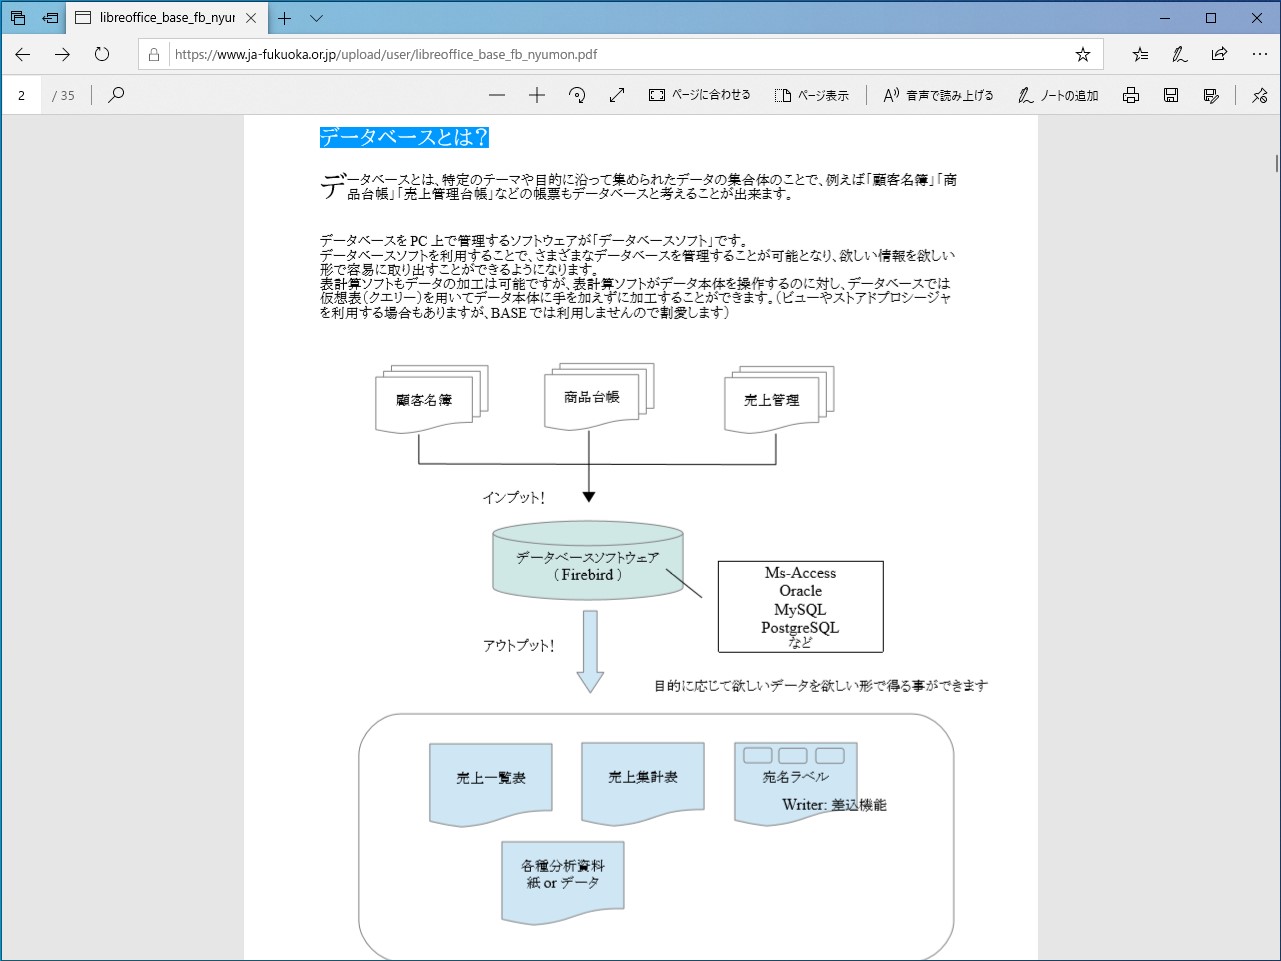Refresh the current PDF page
Image resolution: width=1281 pixels, height=961 pixels.
point(101,55)
